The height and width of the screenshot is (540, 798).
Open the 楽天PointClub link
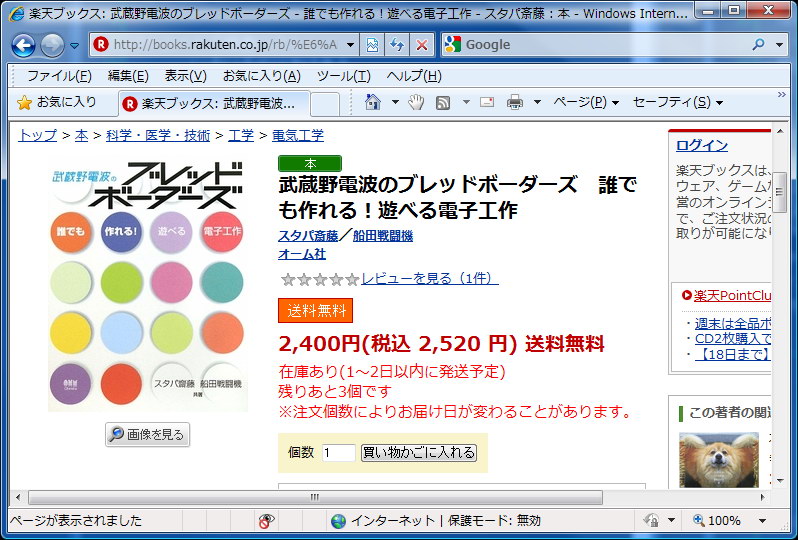coord(732,295)
